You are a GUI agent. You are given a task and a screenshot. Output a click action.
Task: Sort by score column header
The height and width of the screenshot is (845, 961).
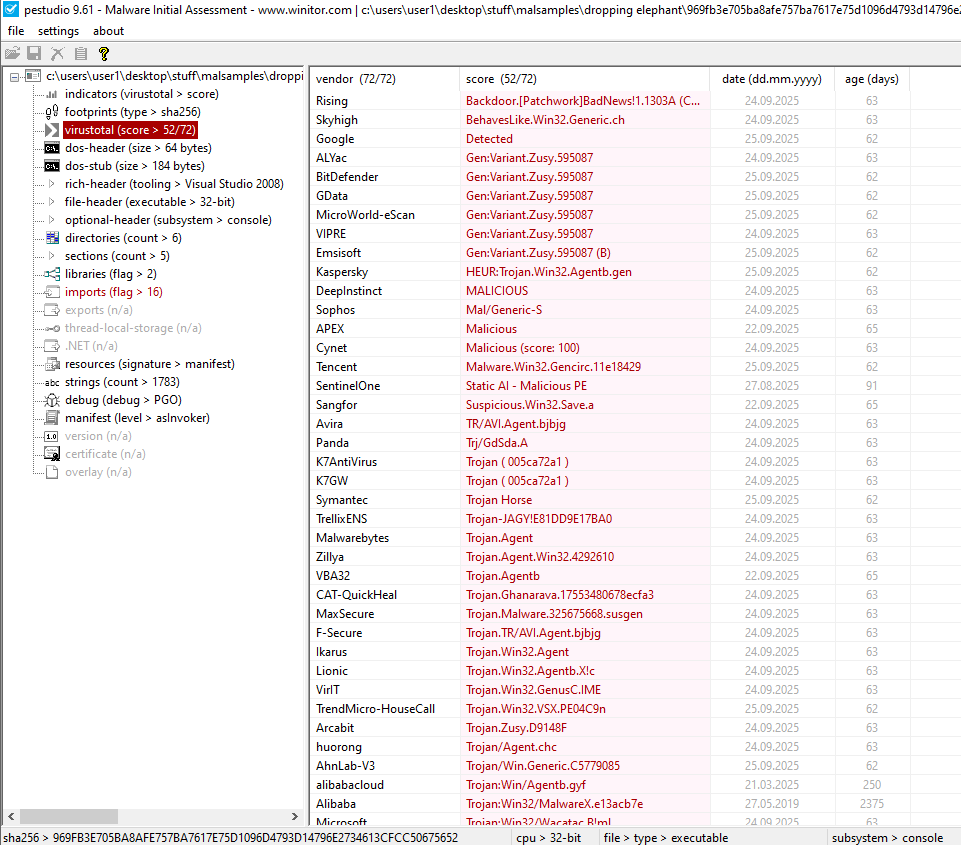click(585, 79)
